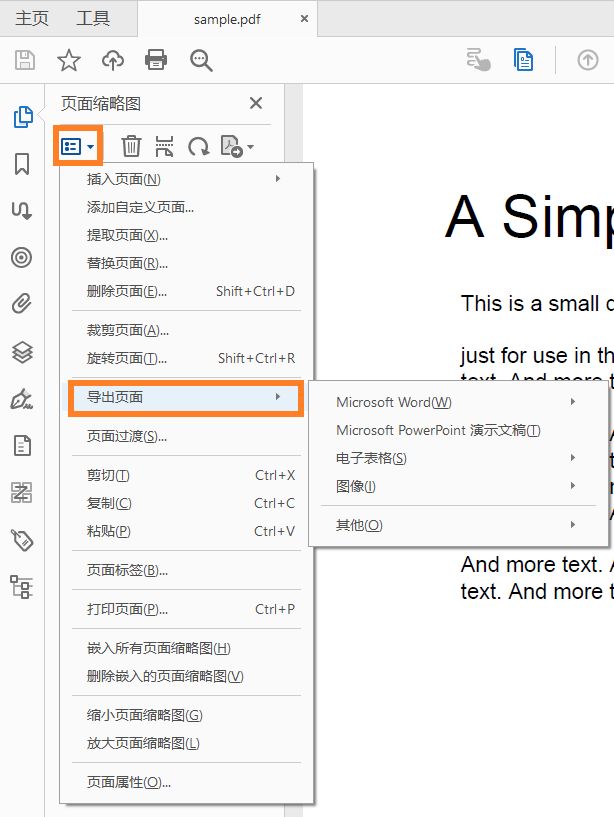Select 剪切(T) from the menu

(186, 475)
